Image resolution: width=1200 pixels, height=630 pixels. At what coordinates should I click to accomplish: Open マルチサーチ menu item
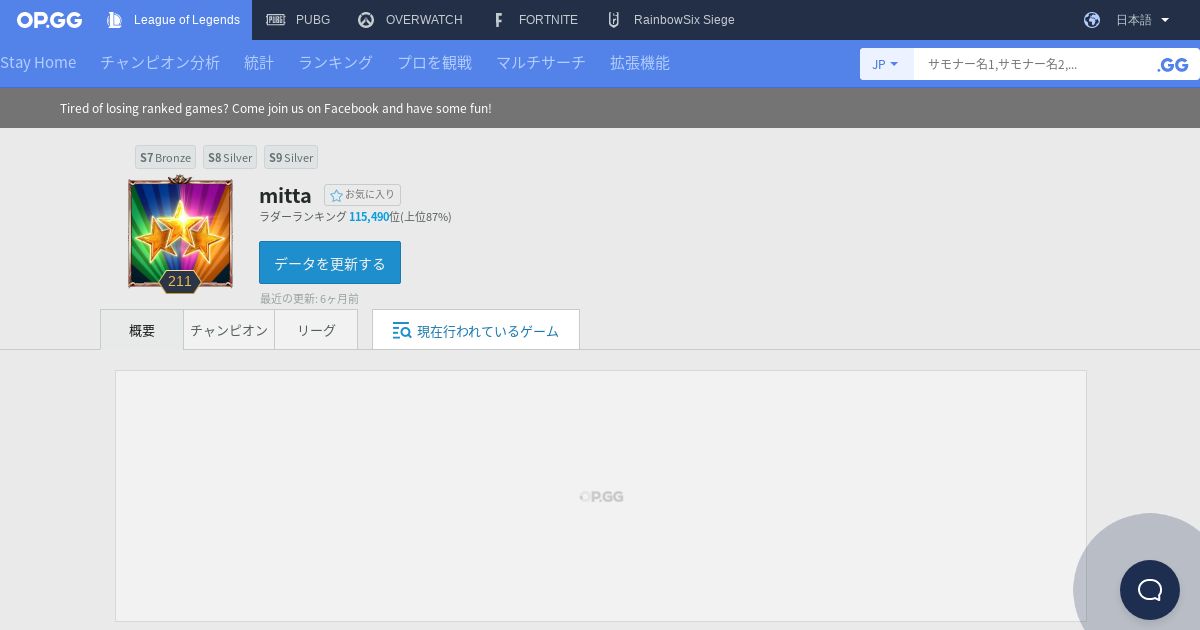click(x=541, y=63)
